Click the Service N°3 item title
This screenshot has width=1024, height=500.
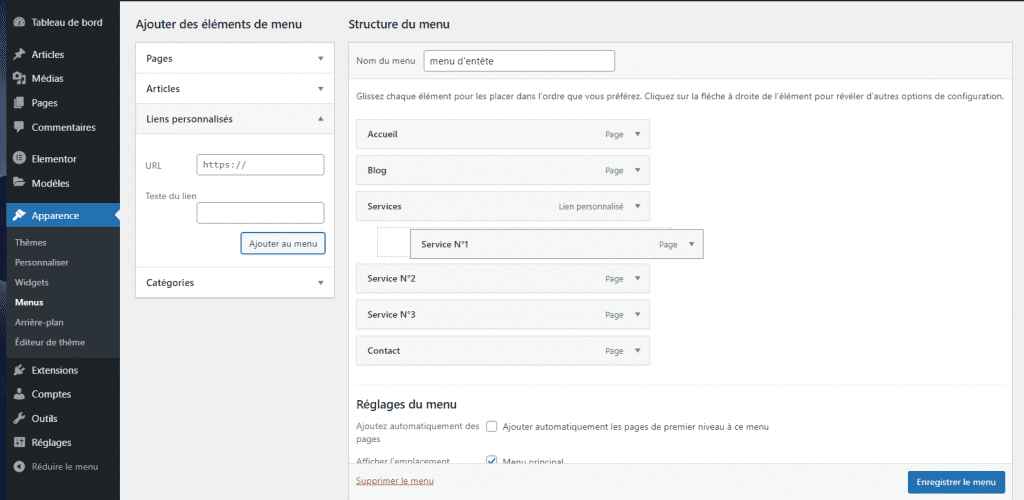pos(392,315)
